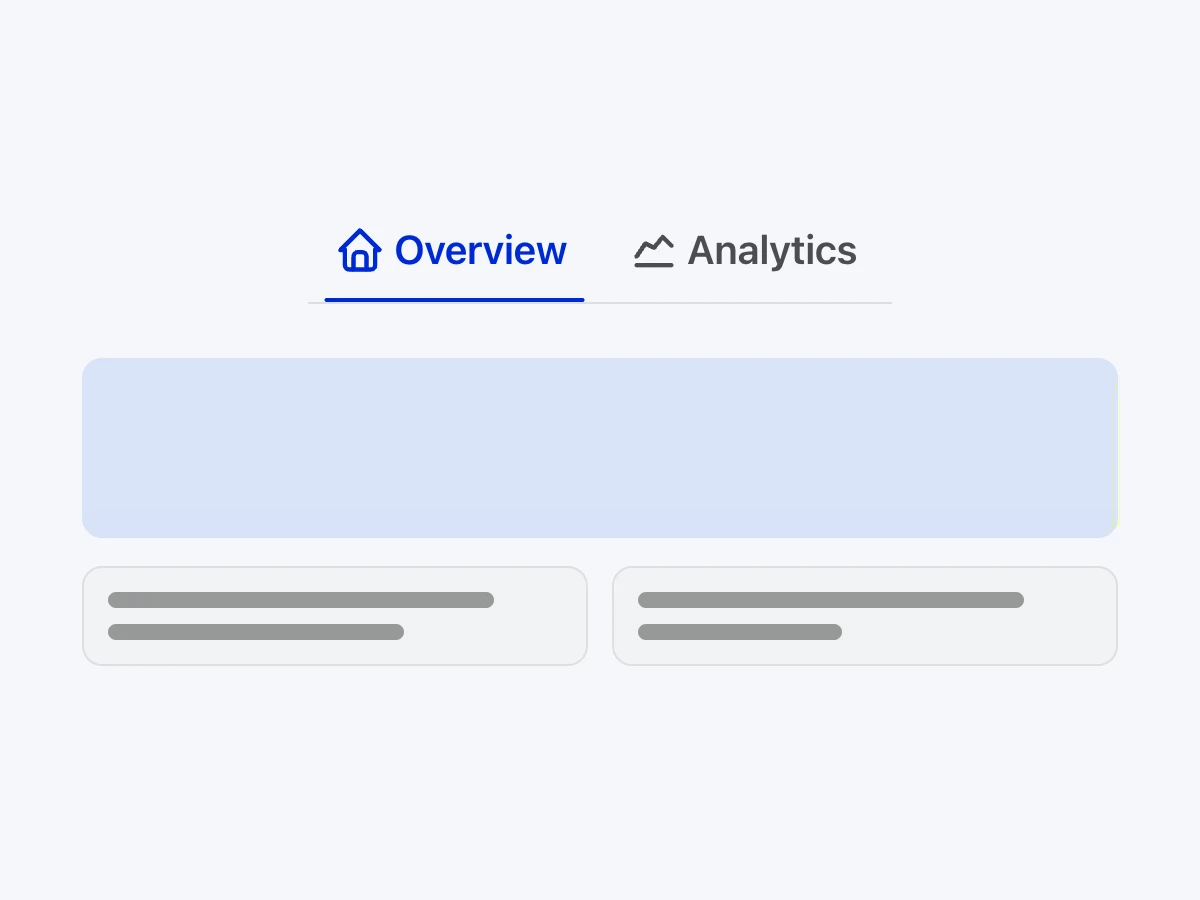Click the large blue banner panel

click(x=600, y=448)
